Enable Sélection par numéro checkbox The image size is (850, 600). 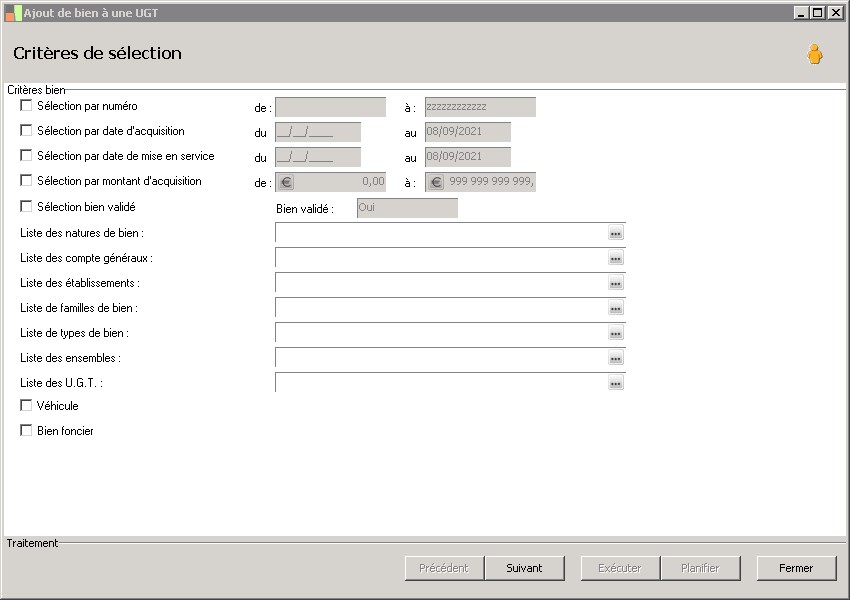coord(26,106)
